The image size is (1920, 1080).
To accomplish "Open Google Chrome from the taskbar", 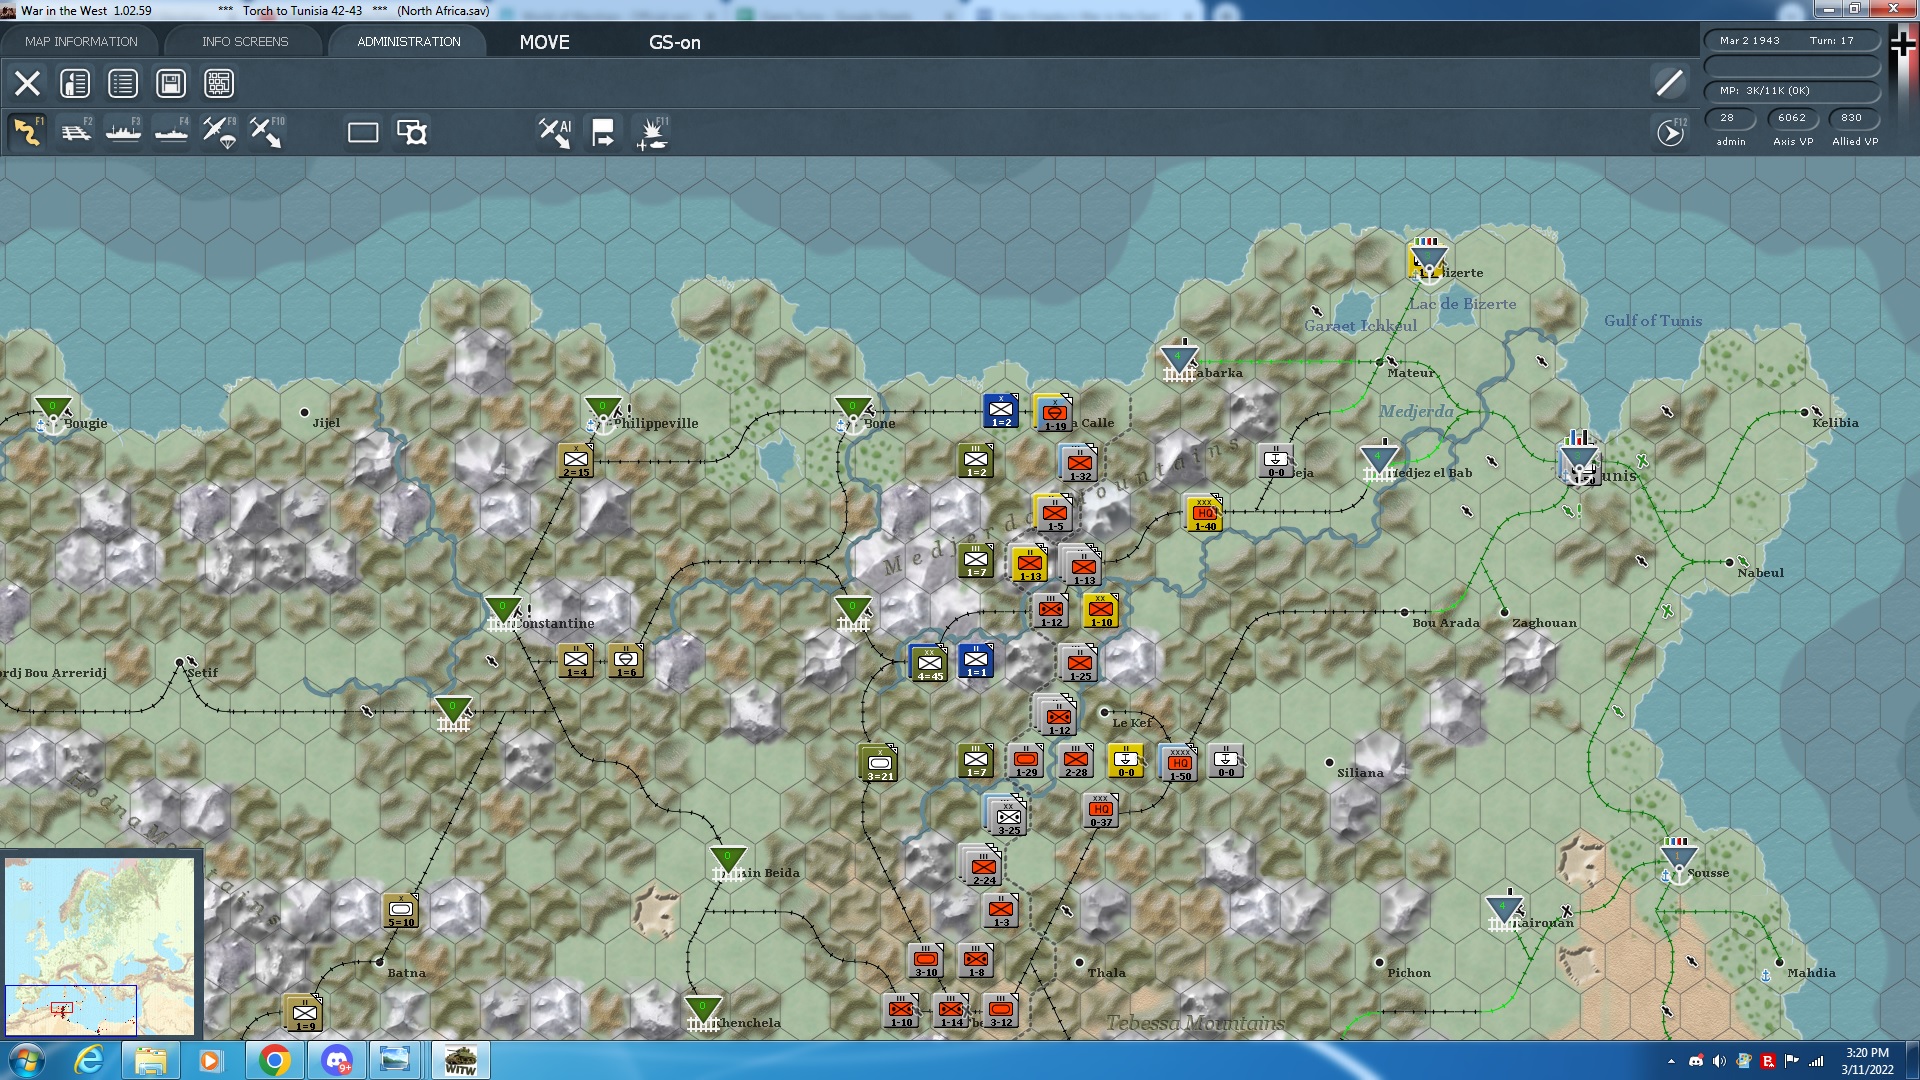I will coord(274,1060).
